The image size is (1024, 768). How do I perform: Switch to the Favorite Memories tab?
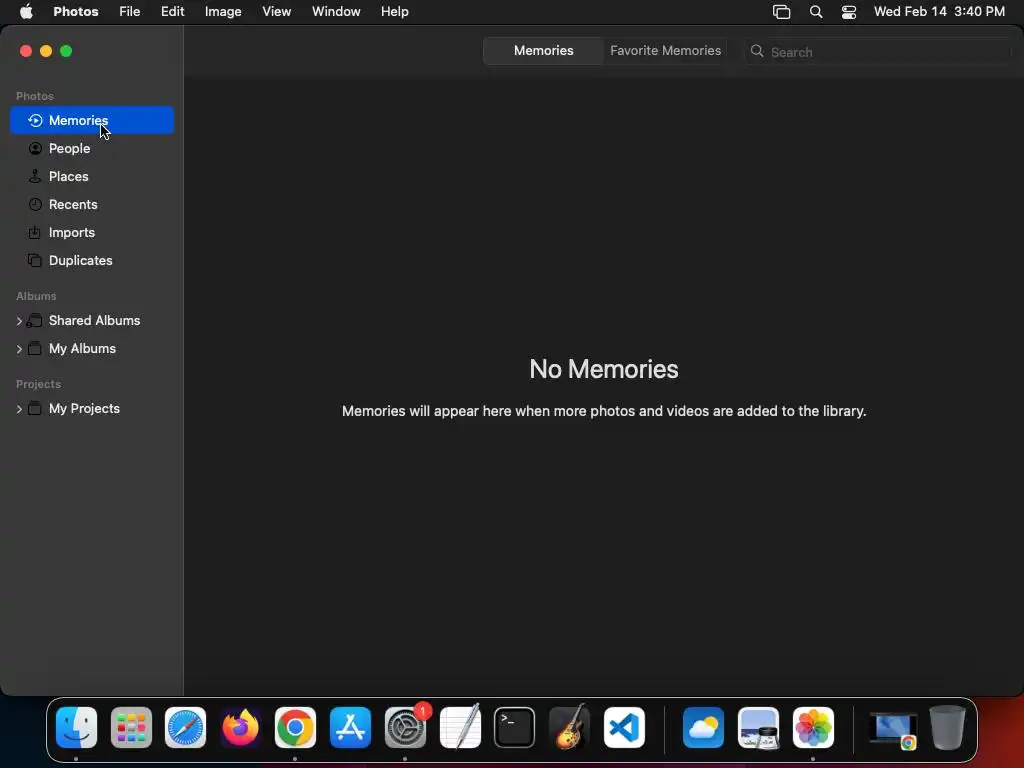pyautogui.click(x=665, y=51)
